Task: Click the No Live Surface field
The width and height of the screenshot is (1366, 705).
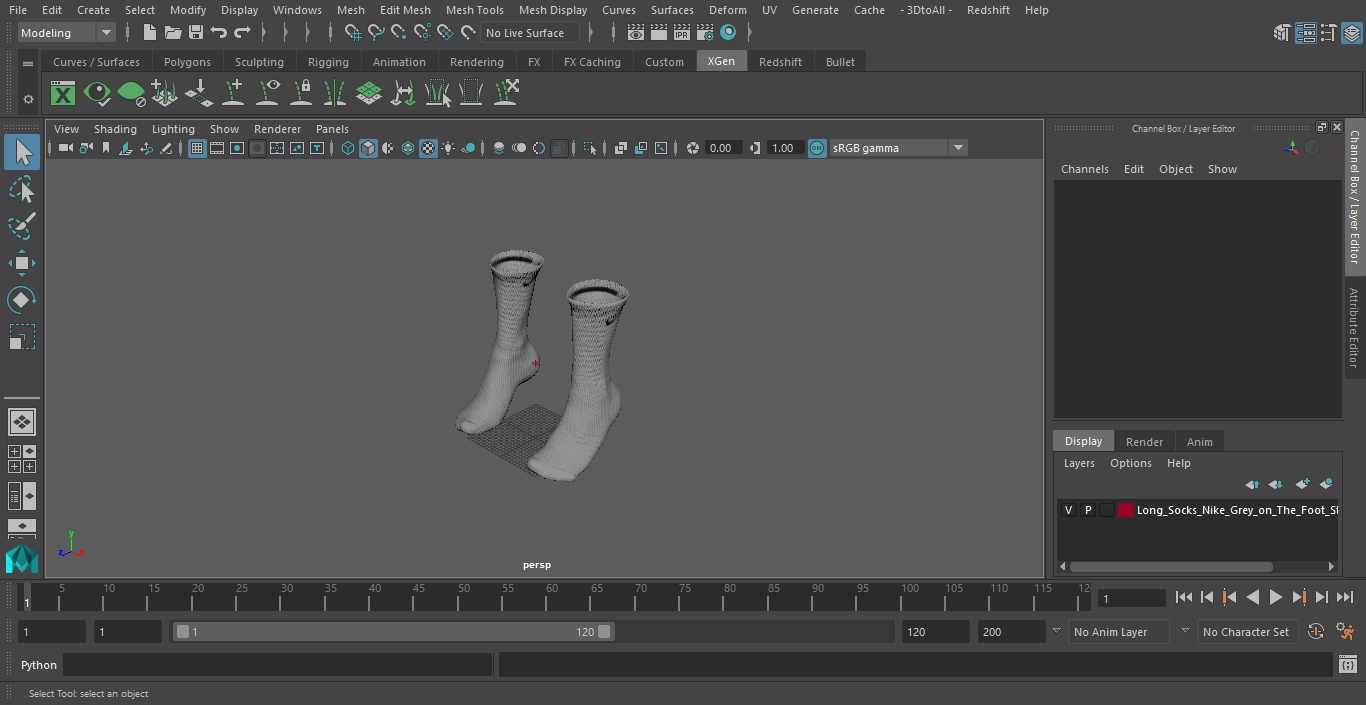Action: (529, 33)
